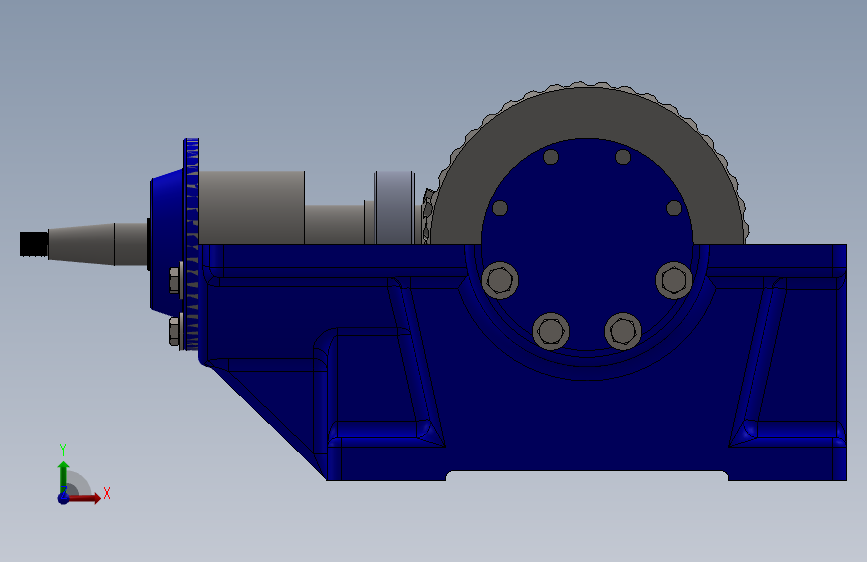Pick the right hex bolt on the round cover

(674, 280)
